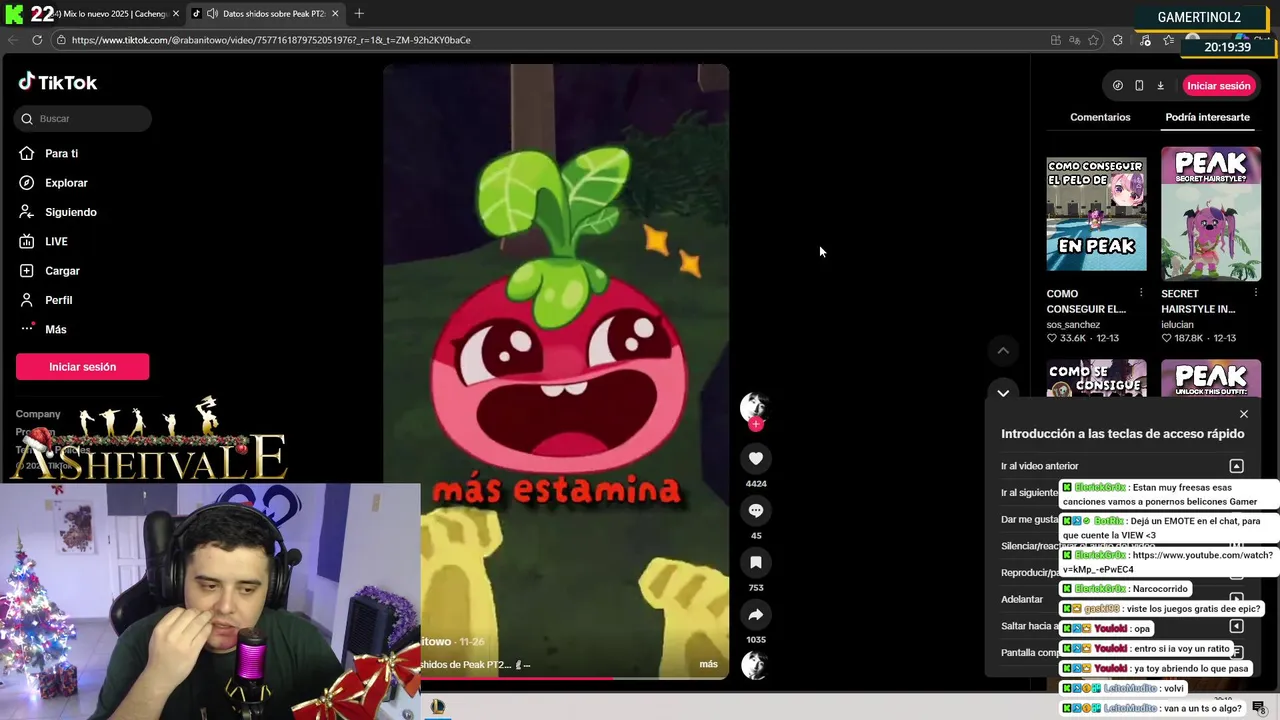
Task: Click top-right Iniciar sesión button
Action: (x=1218, y=86)
